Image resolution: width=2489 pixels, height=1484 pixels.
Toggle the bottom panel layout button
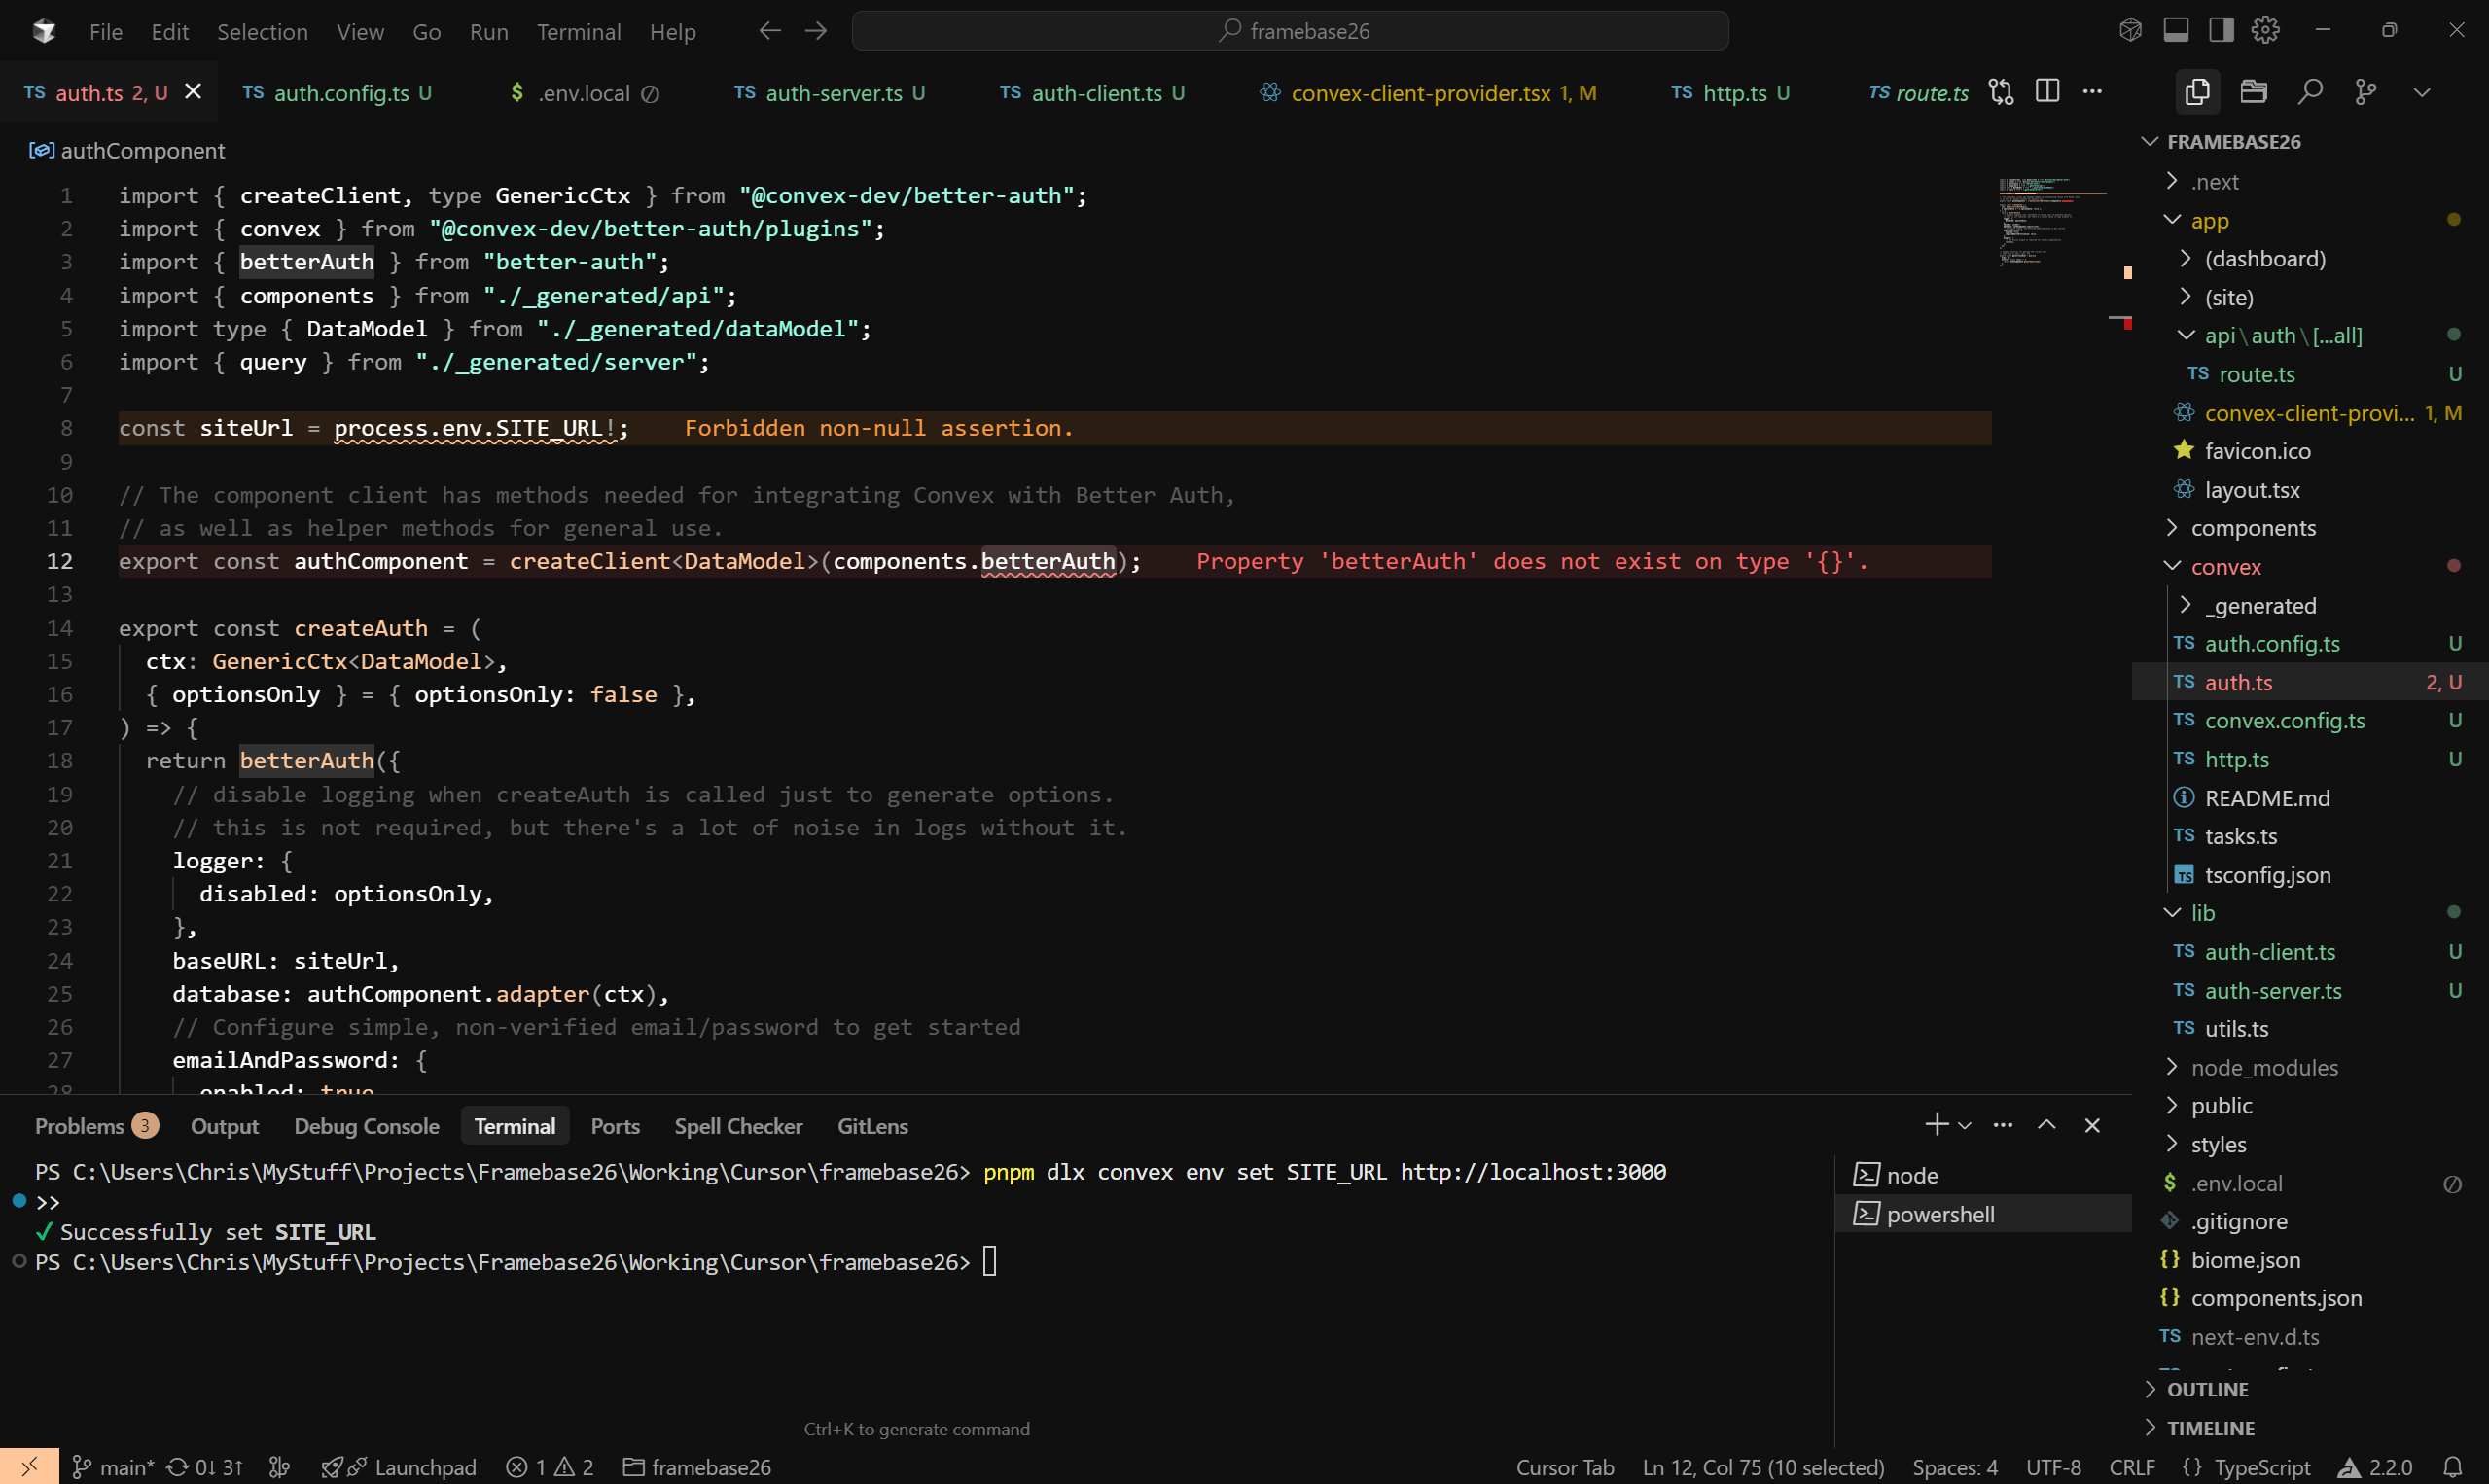pos(2175,30)
